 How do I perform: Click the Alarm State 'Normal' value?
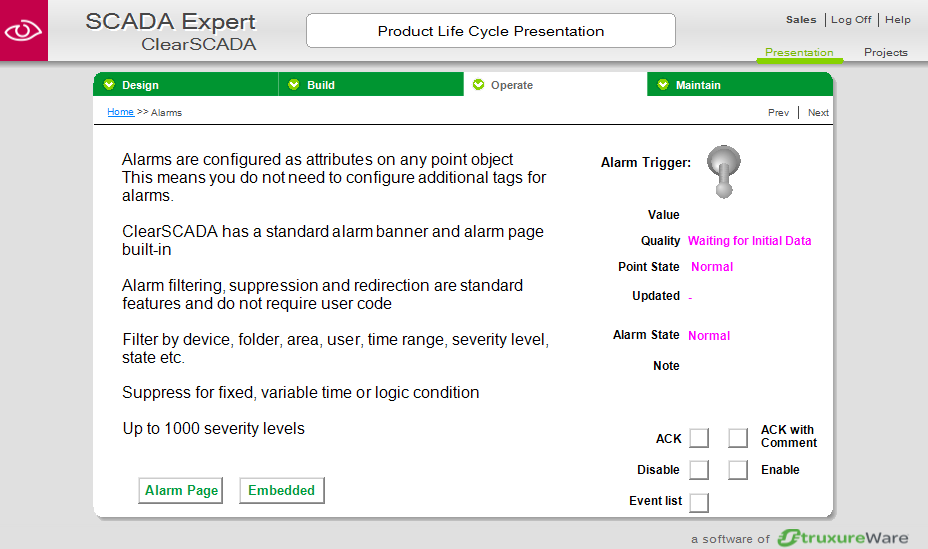click(709, 335)
